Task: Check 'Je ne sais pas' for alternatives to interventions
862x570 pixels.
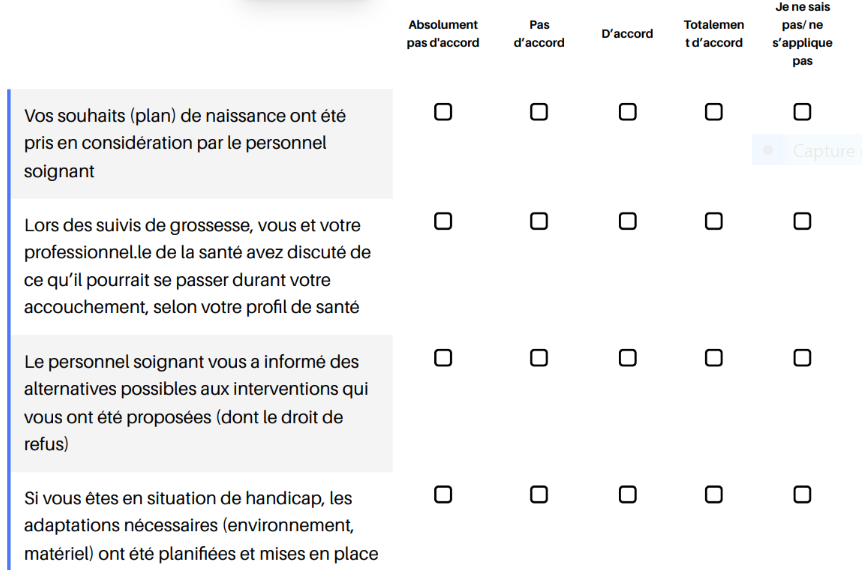Action: [x=802, y=358]
